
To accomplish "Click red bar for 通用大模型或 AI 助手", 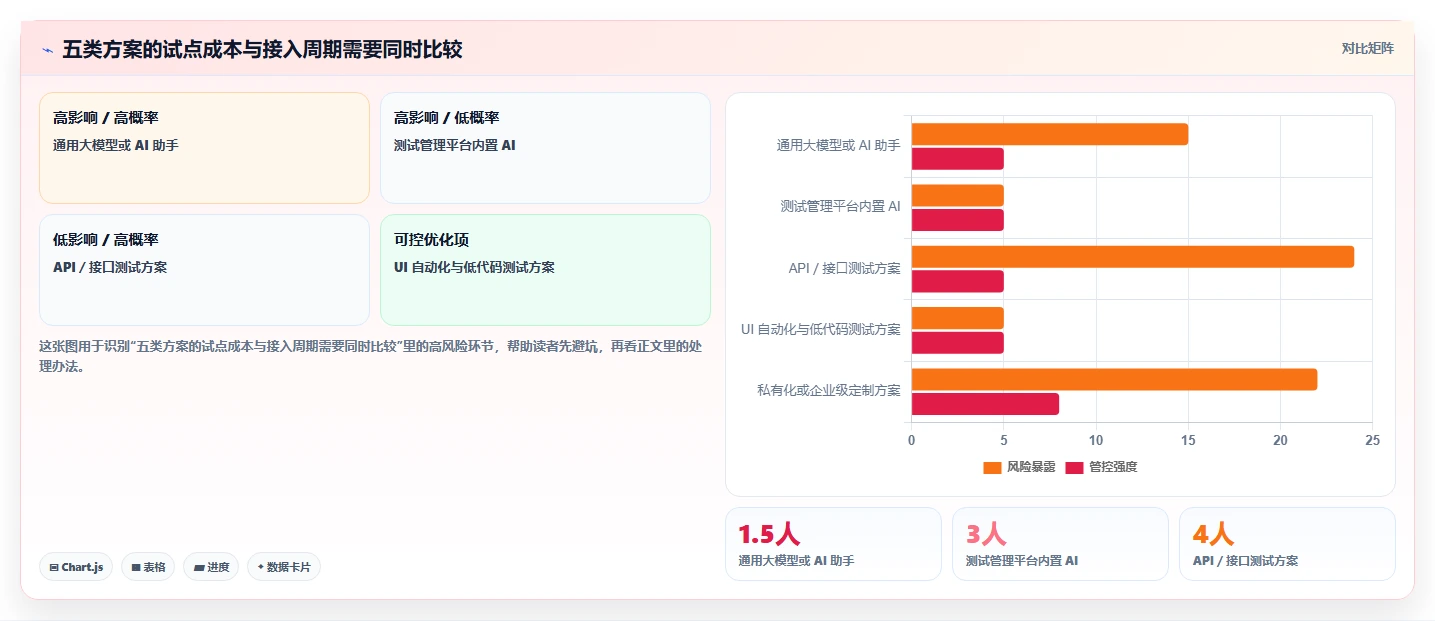I will [957, 158].
